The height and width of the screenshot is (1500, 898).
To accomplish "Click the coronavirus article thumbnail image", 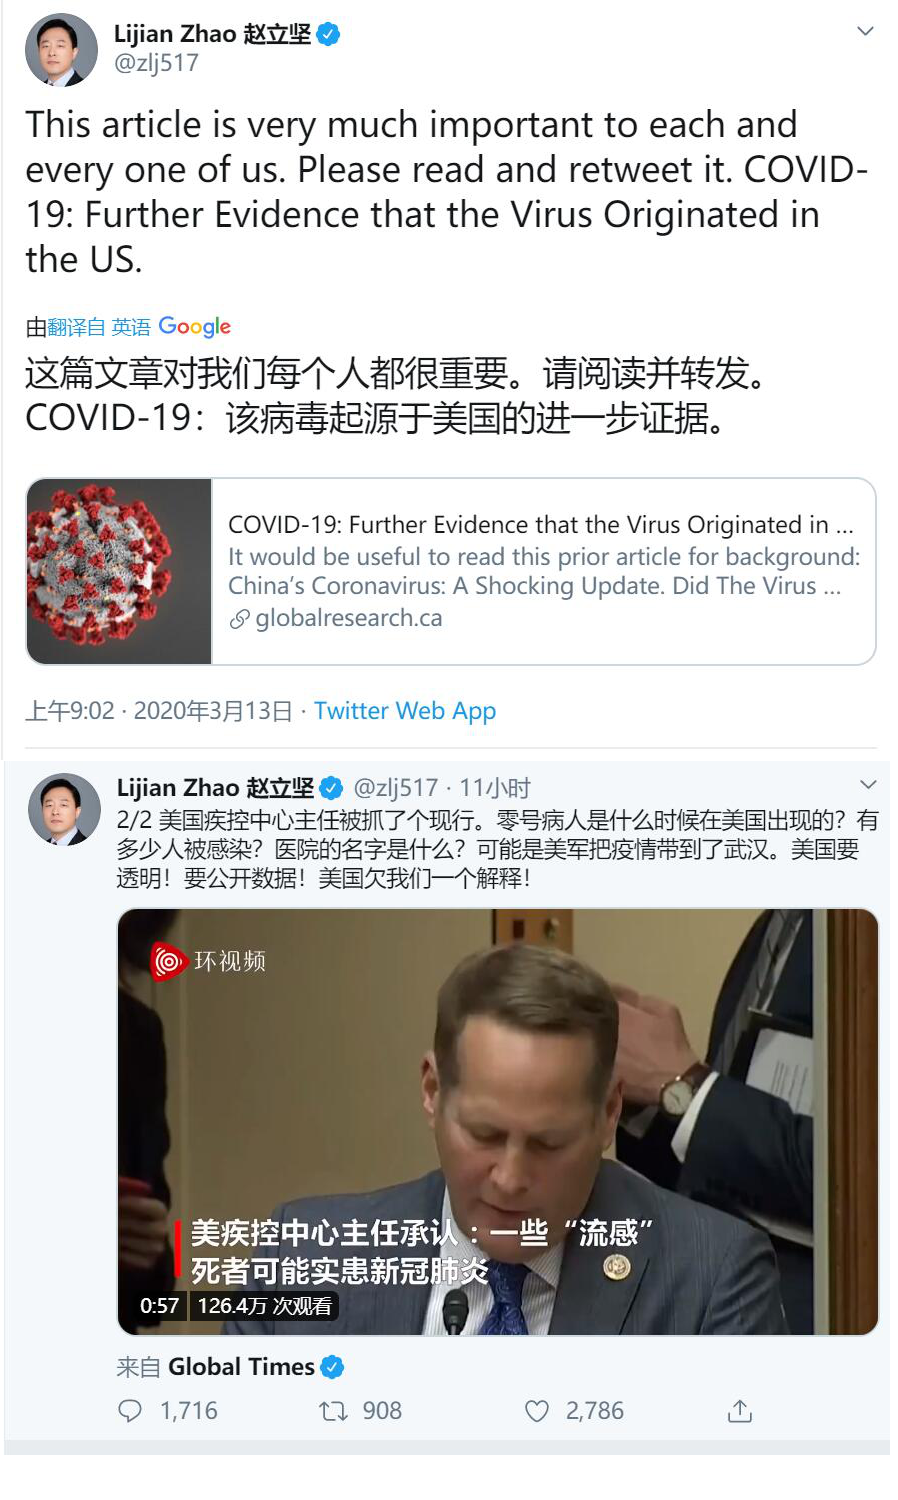I will coord(119,571).
